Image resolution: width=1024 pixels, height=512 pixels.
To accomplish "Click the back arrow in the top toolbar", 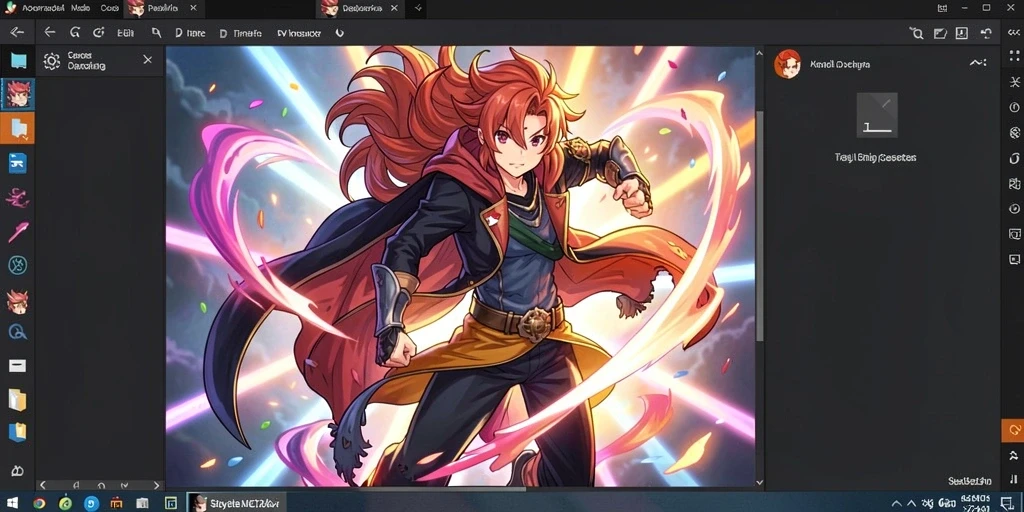I will [x=50, y=33].
